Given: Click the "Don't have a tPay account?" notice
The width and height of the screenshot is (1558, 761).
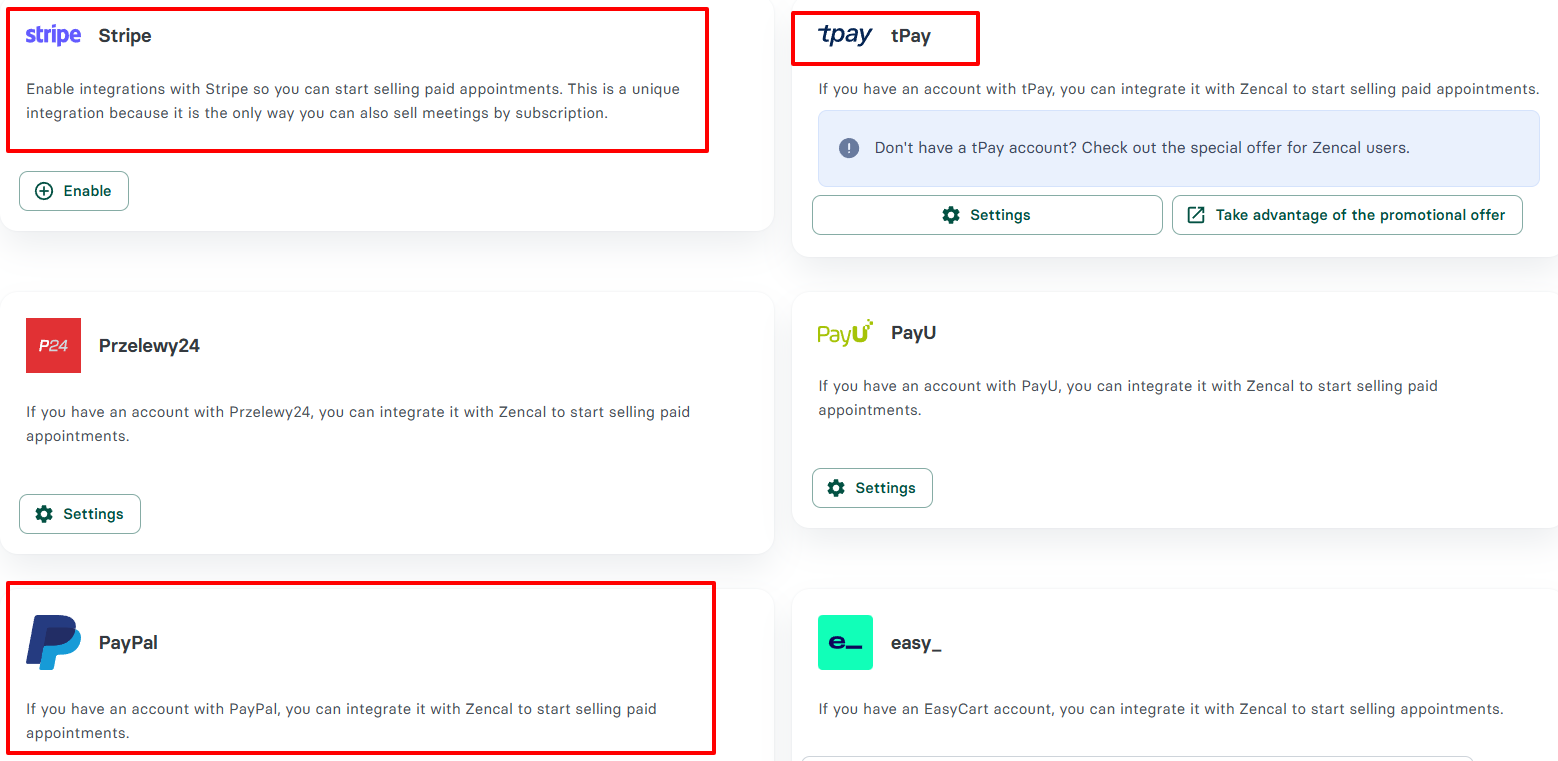Looking at the screenshot, I should (1142, 148).
